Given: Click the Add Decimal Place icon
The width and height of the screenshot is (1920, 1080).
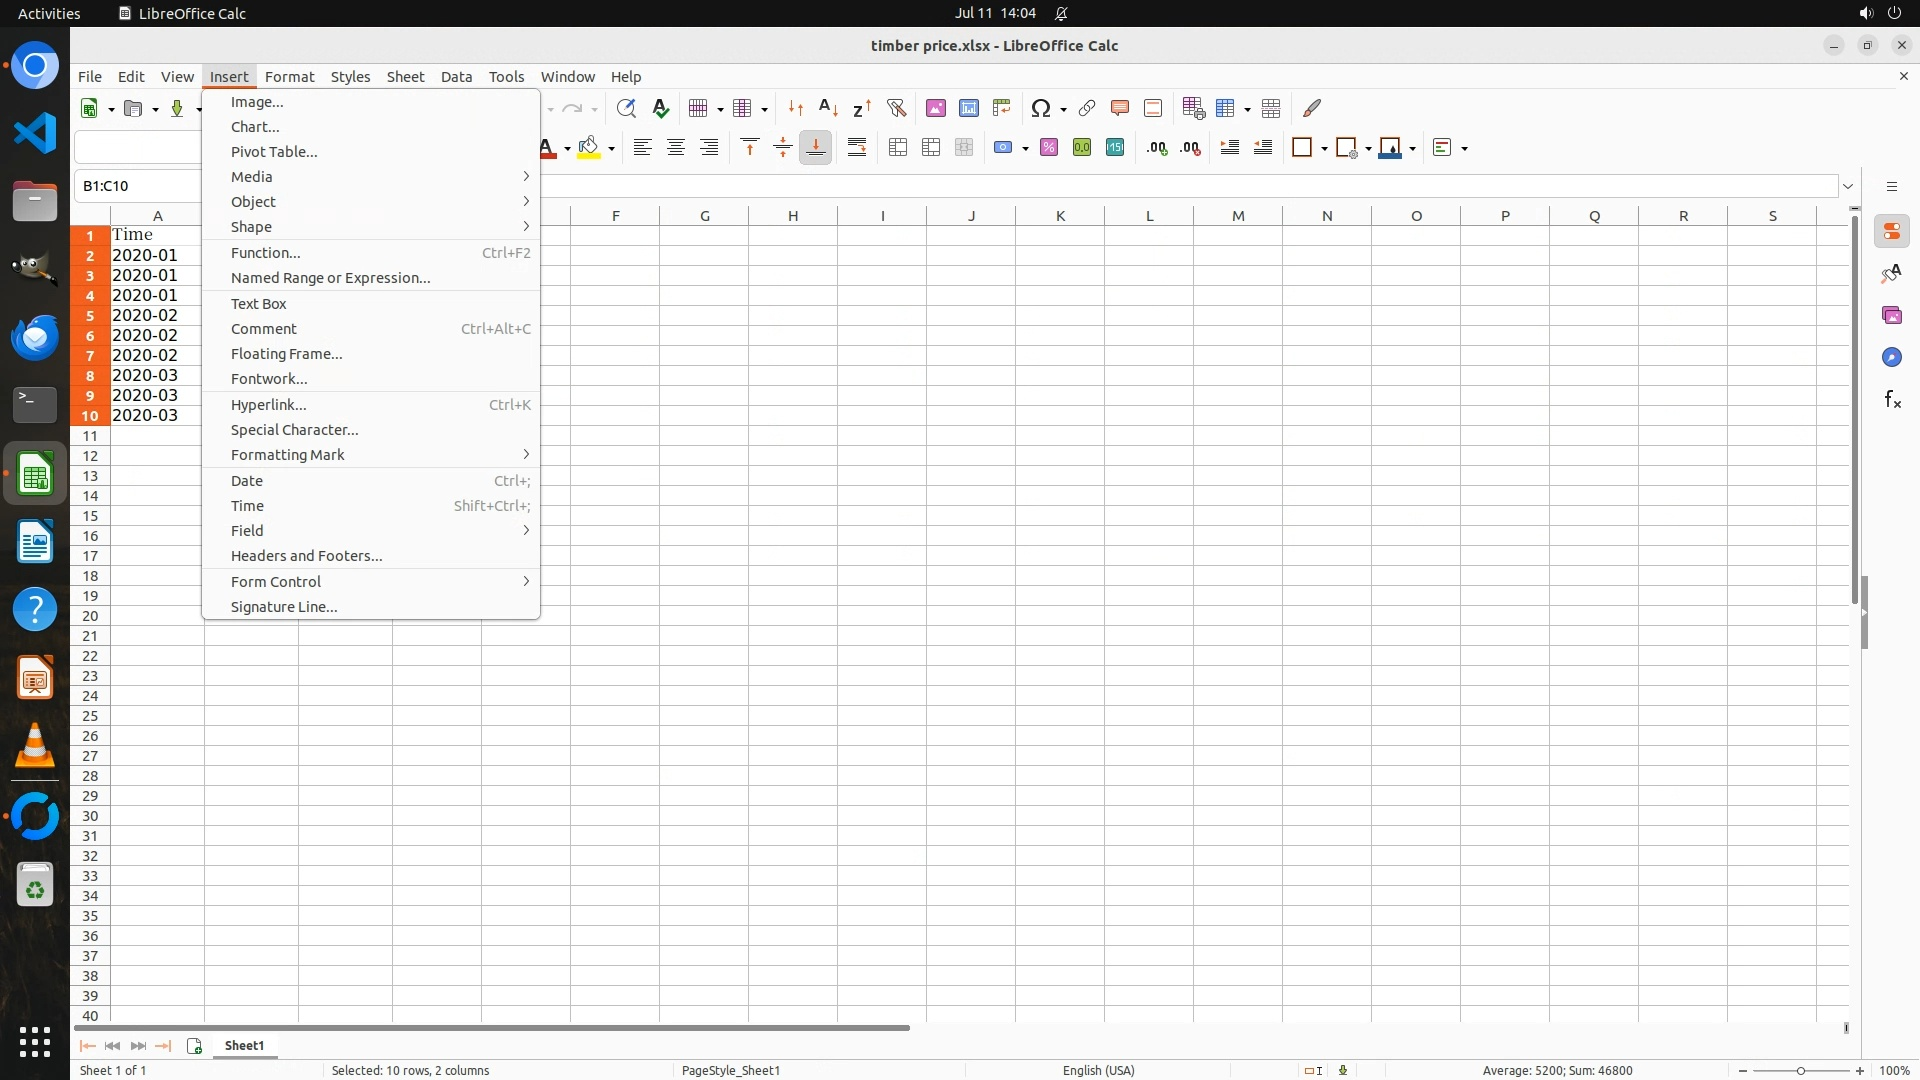Looking at the screenshot, I should pyautogui.click(x=1157, y=148).
